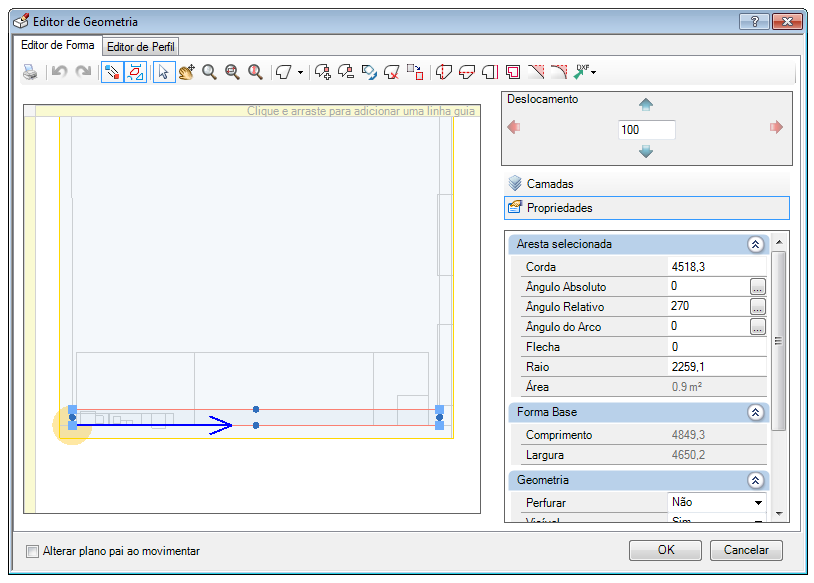This screenshot has width=814, height=583.
Task: Click the print icon in toolbar
Action: click(x=31, y=72)
